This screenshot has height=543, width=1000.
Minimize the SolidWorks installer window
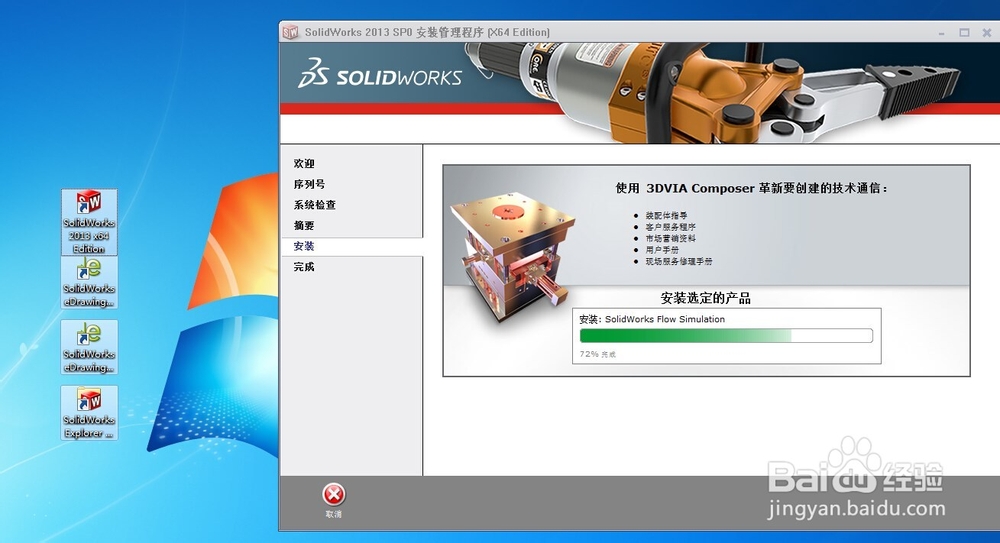[941, 33]
